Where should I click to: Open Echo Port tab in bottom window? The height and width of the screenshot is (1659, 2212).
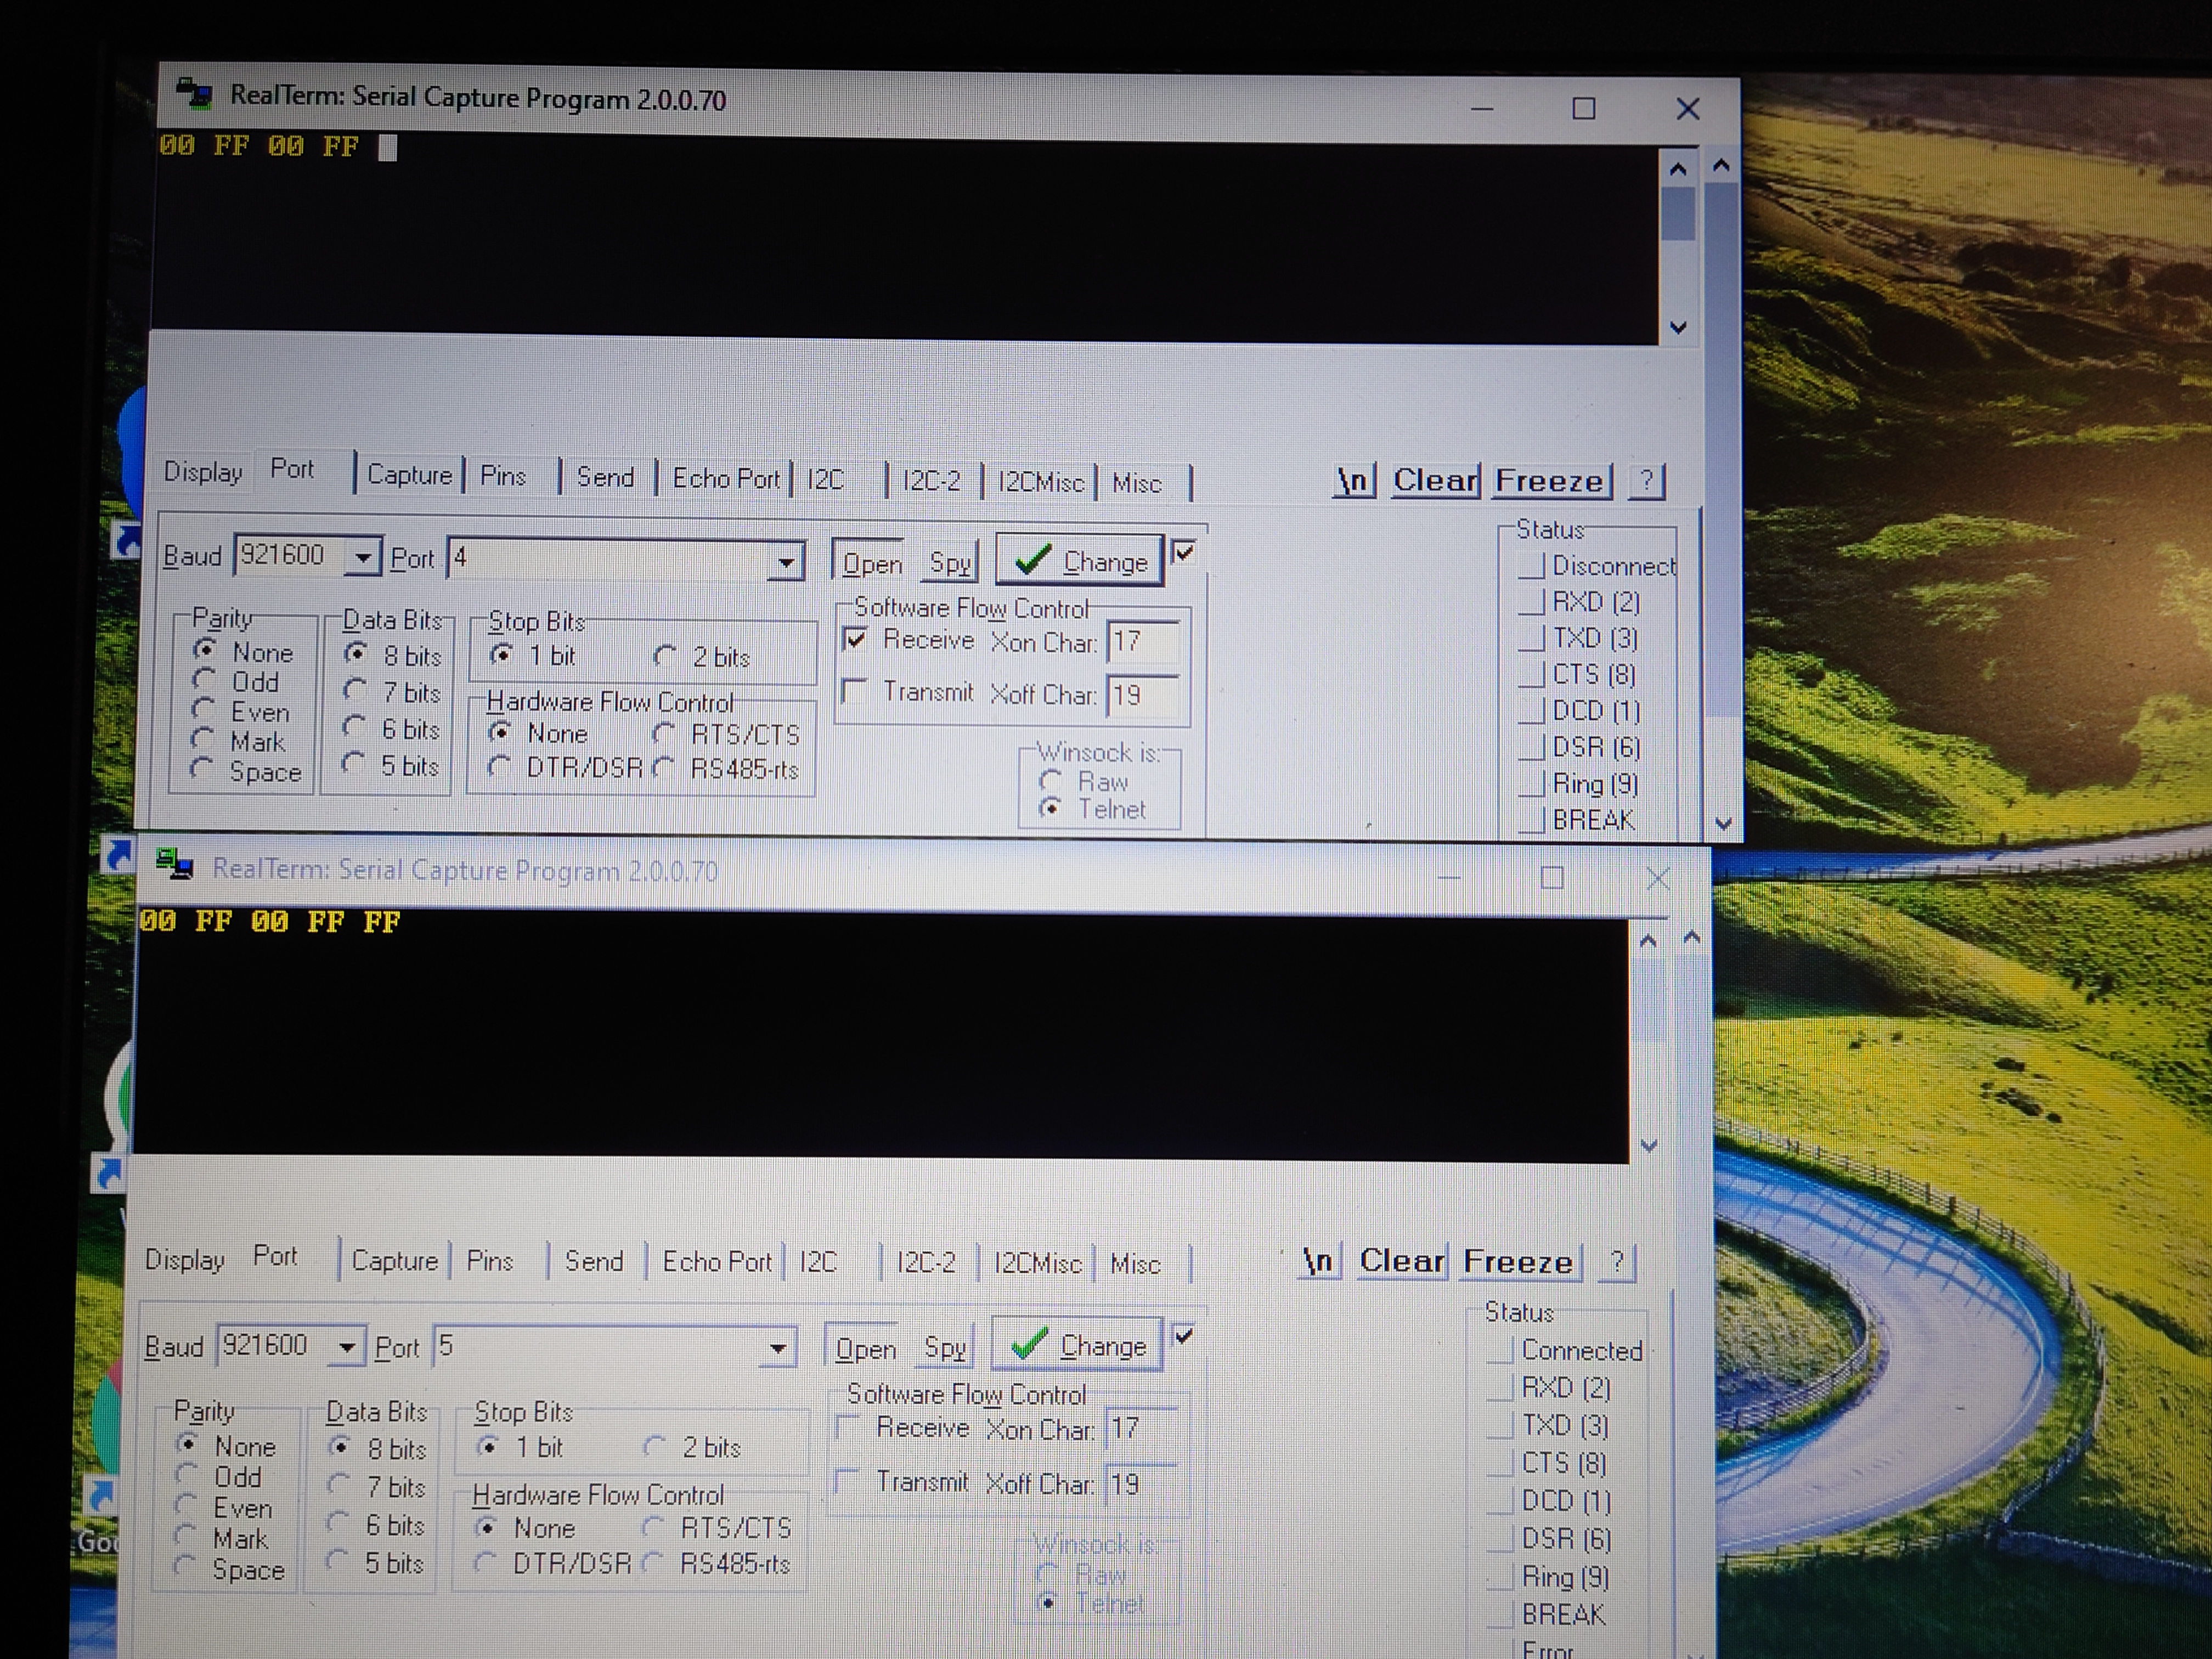click(717, 1262)
